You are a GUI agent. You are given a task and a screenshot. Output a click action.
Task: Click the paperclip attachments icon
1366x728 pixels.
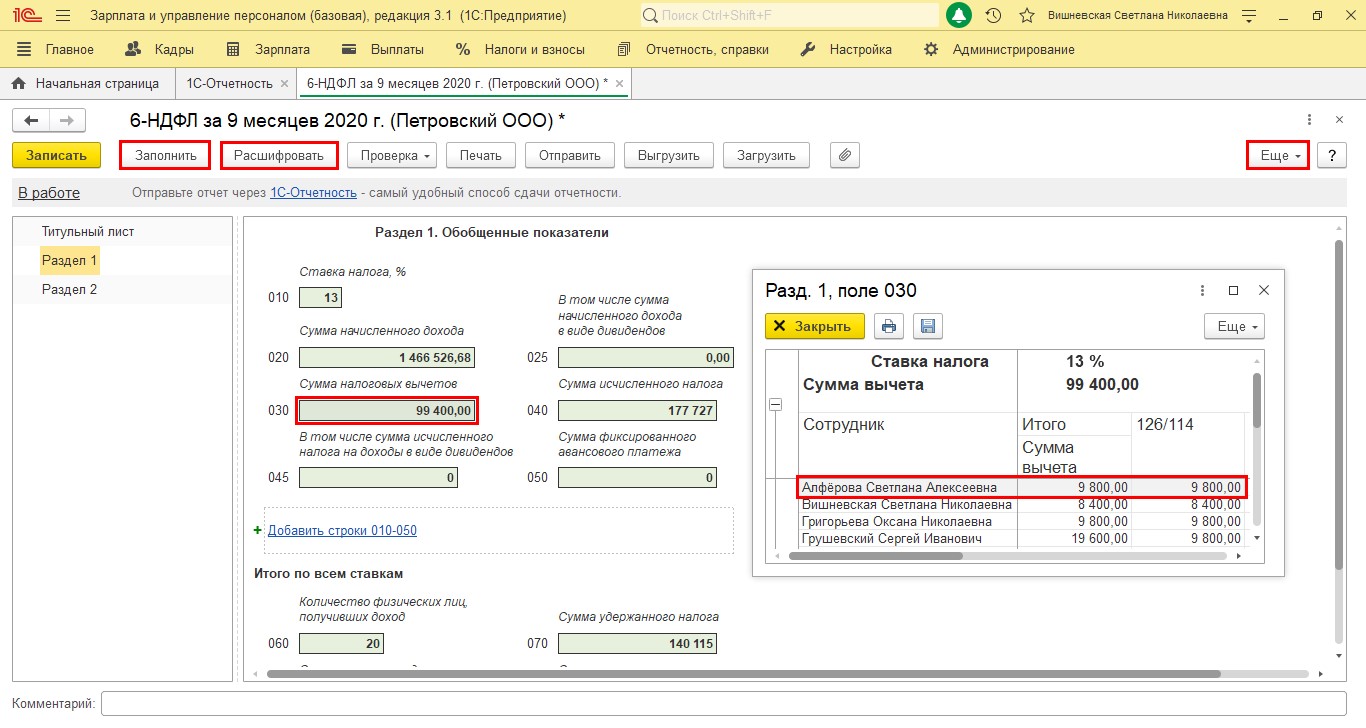point(845,155)
